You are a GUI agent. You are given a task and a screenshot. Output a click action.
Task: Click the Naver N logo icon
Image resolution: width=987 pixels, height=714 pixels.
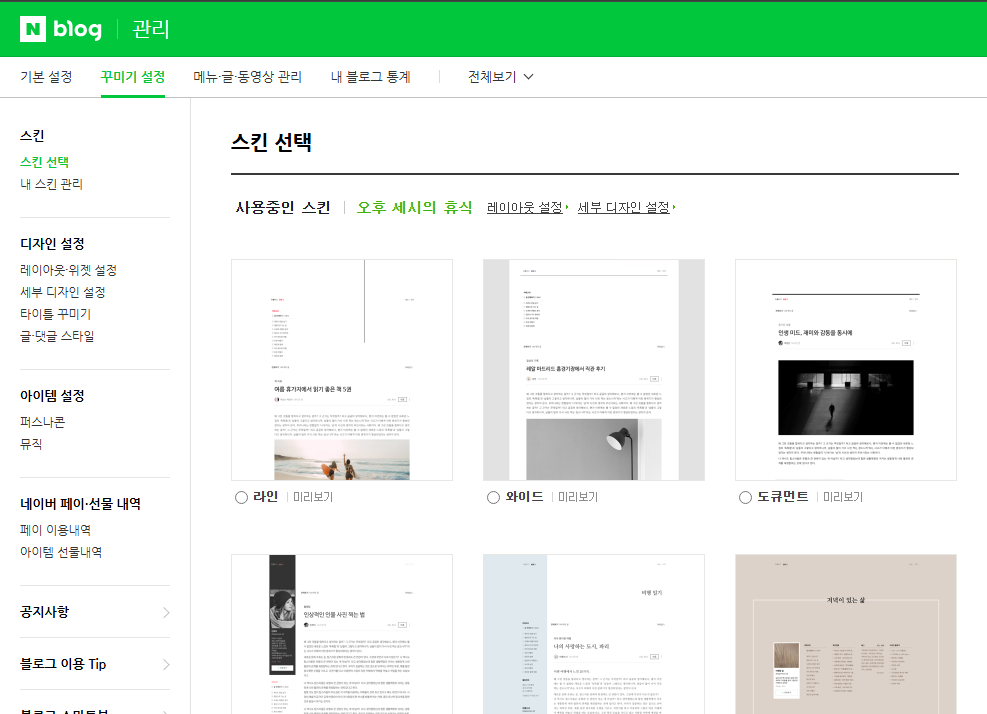pos(33,29)
